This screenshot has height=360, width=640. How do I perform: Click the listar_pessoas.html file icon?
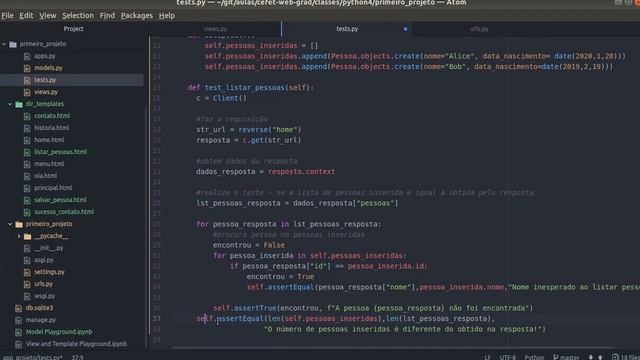tap(27, 152)
